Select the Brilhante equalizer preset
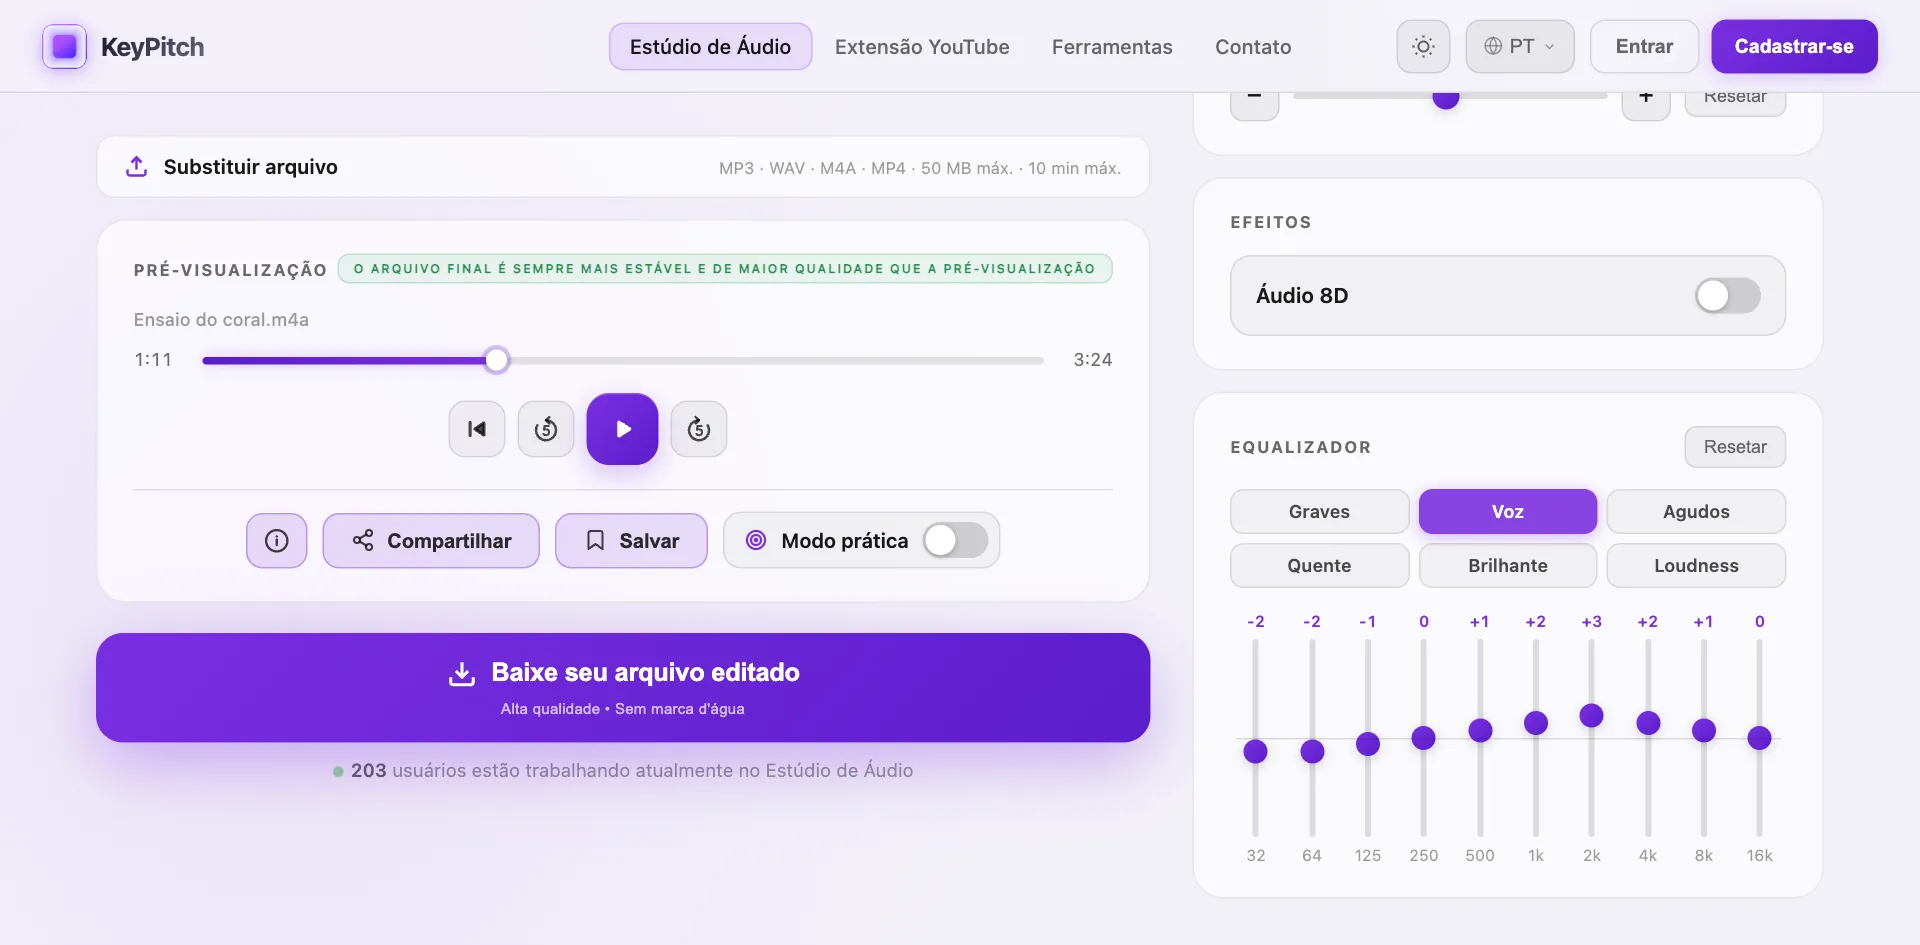This screenshot has width=1920, height=945. click(x=1507, y=565)
